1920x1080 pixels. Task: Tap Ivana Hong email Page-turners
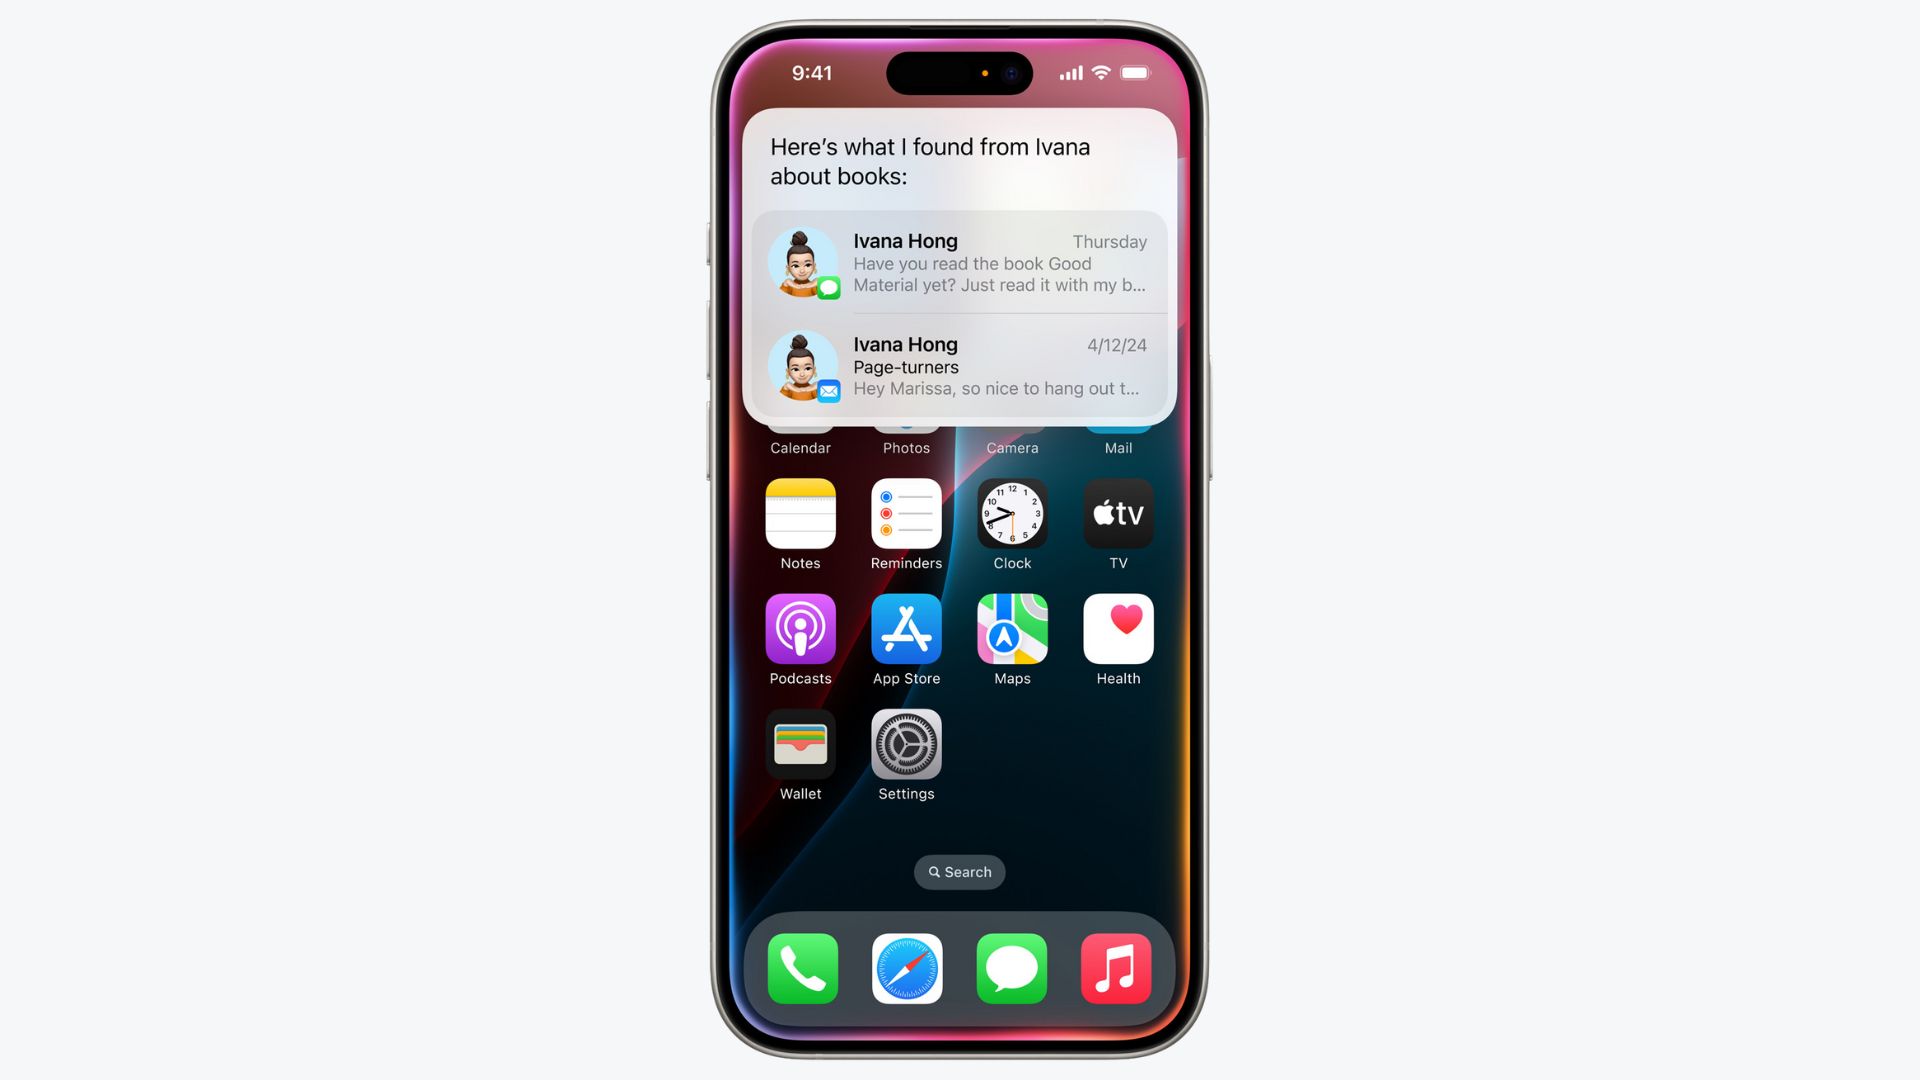coord(960,365)
